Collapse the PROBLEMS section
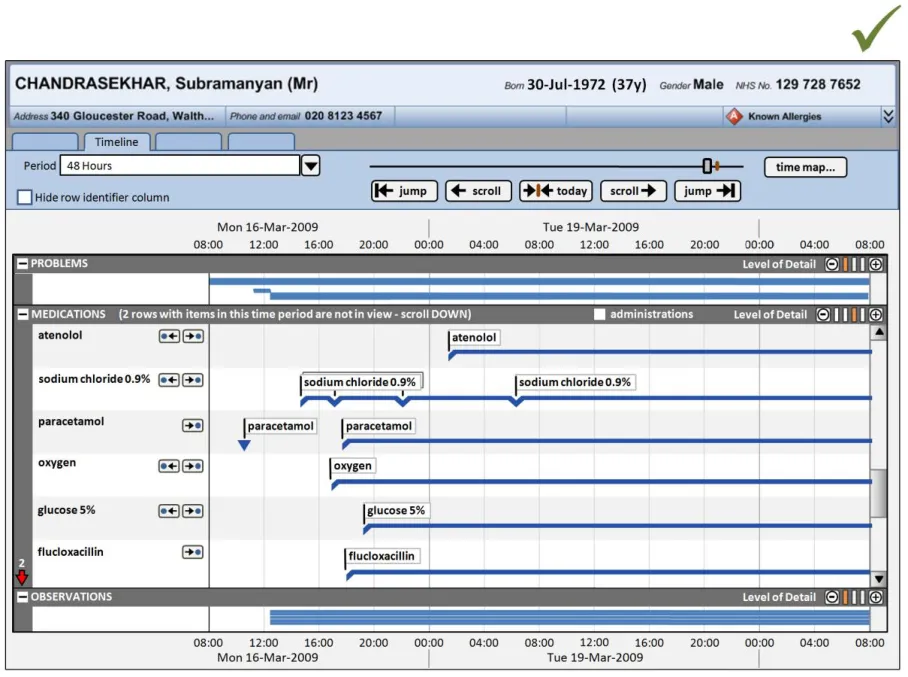Viewport: 908px width, 677px height. 22,264
